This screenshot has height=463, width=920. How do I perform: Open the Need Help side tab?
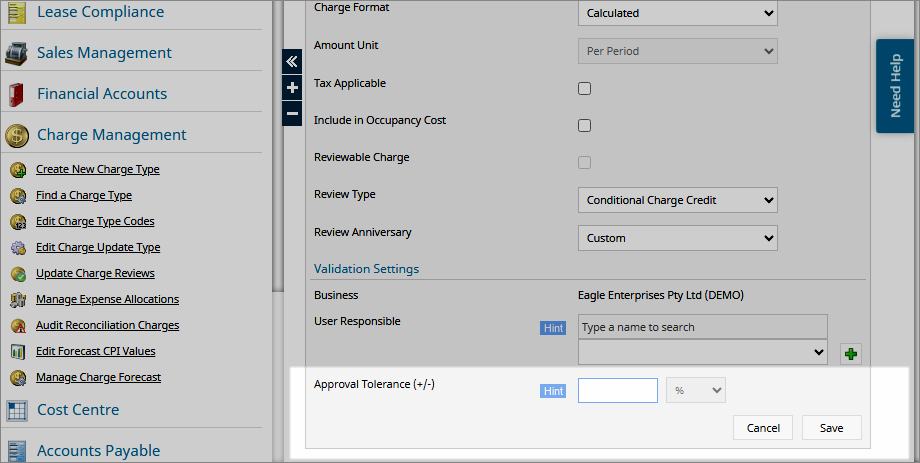[895, 86]
